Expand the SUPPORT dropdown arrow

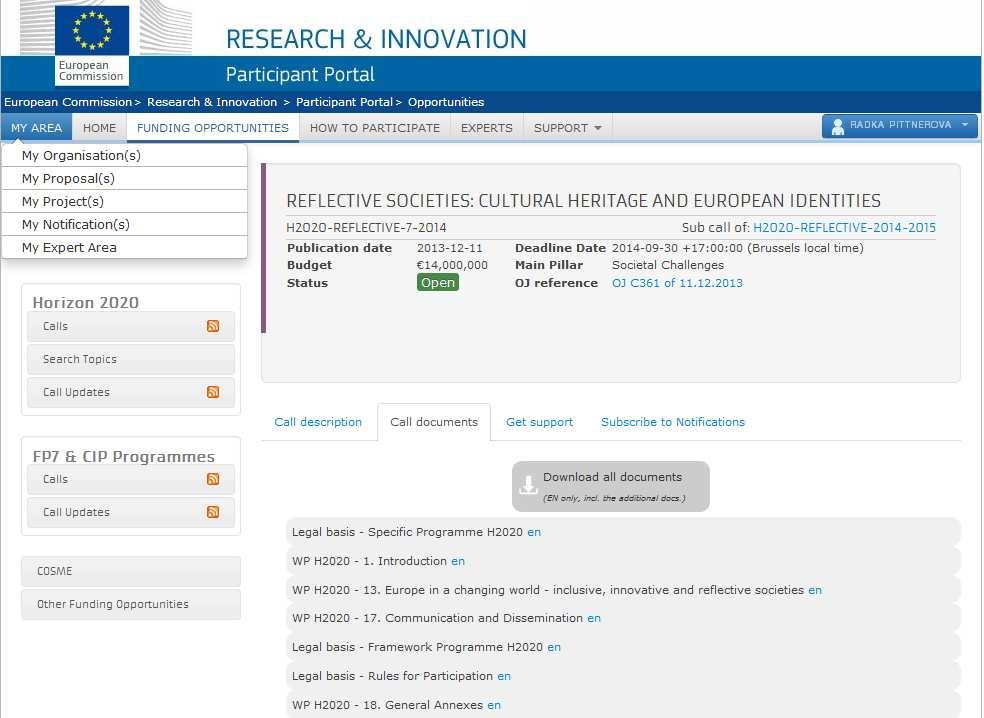pyautogui.click(x=597, y=128)
